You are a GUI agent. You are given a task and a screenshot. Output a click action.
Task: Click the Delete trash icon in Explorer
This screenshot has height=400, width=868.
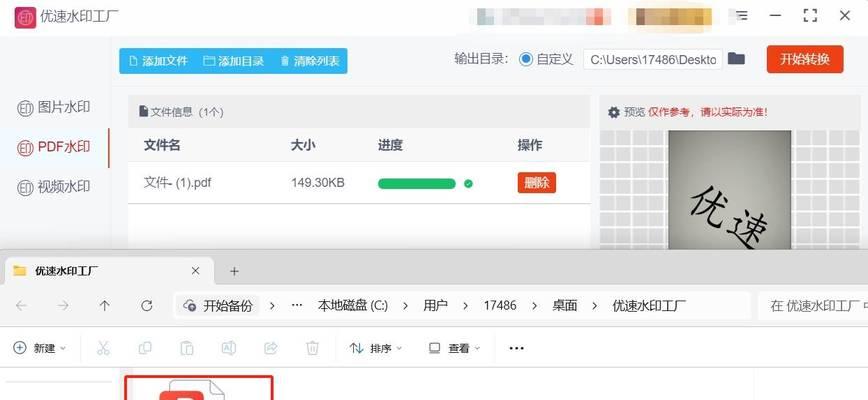click(313, 348)
